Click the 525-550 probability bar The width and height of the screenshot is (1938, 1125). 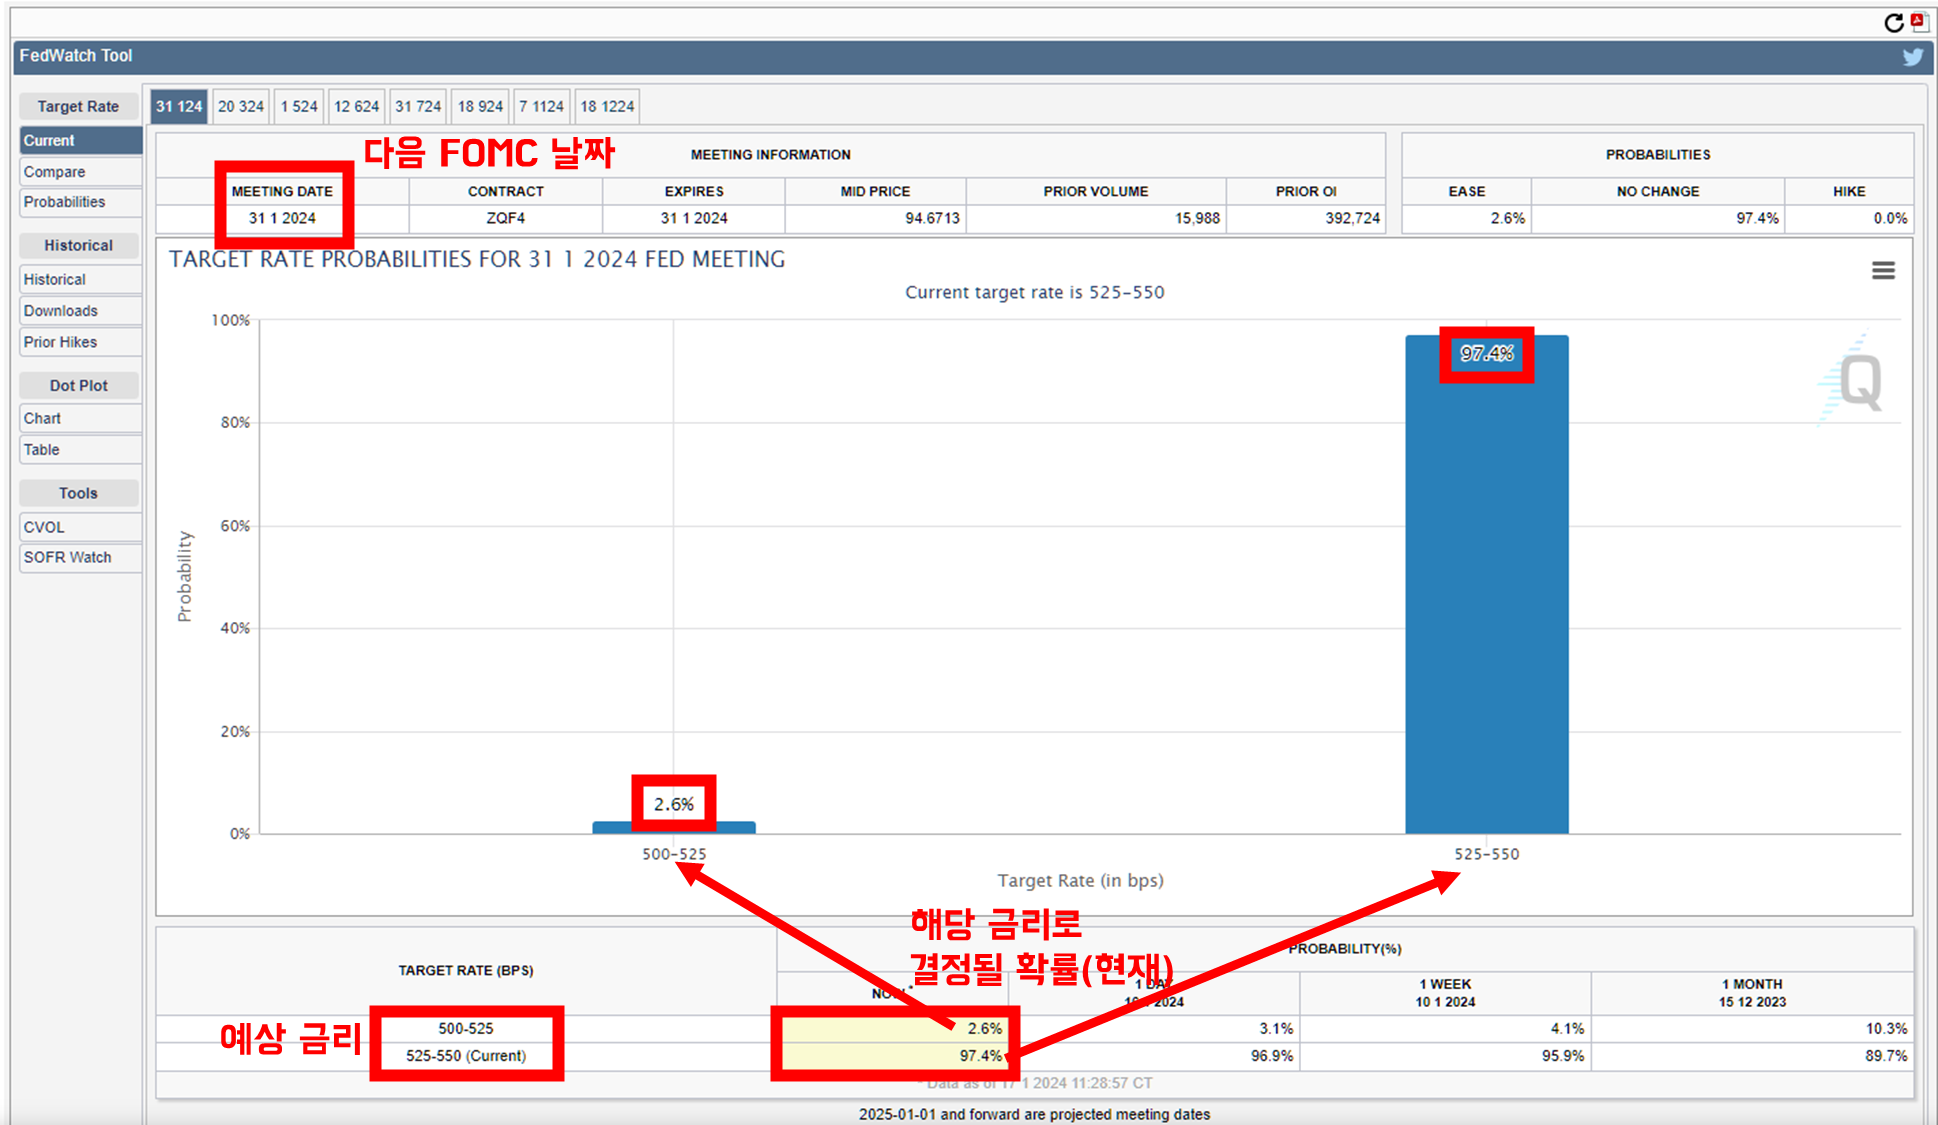[x=1486, y=585]
